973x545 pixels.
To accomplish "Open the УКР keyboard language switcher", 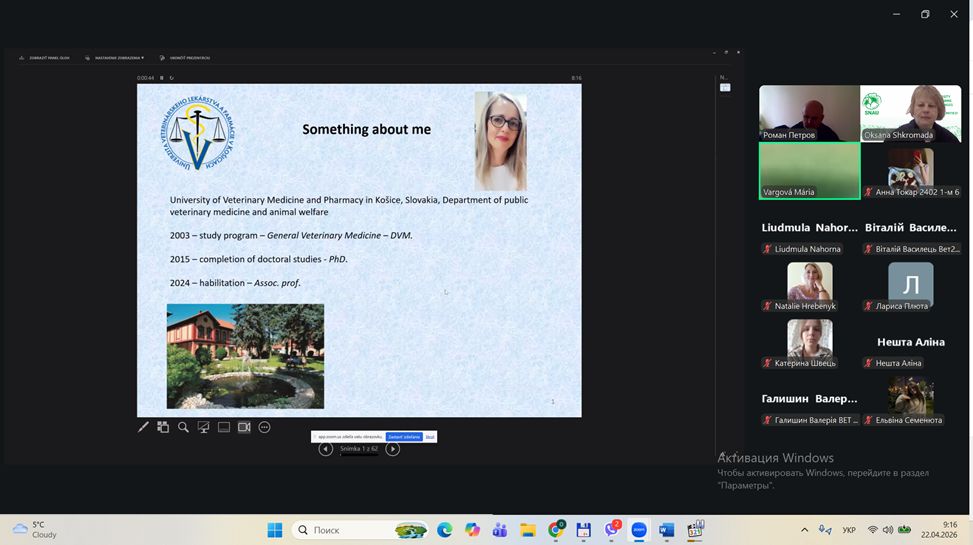I will point(849,530).
